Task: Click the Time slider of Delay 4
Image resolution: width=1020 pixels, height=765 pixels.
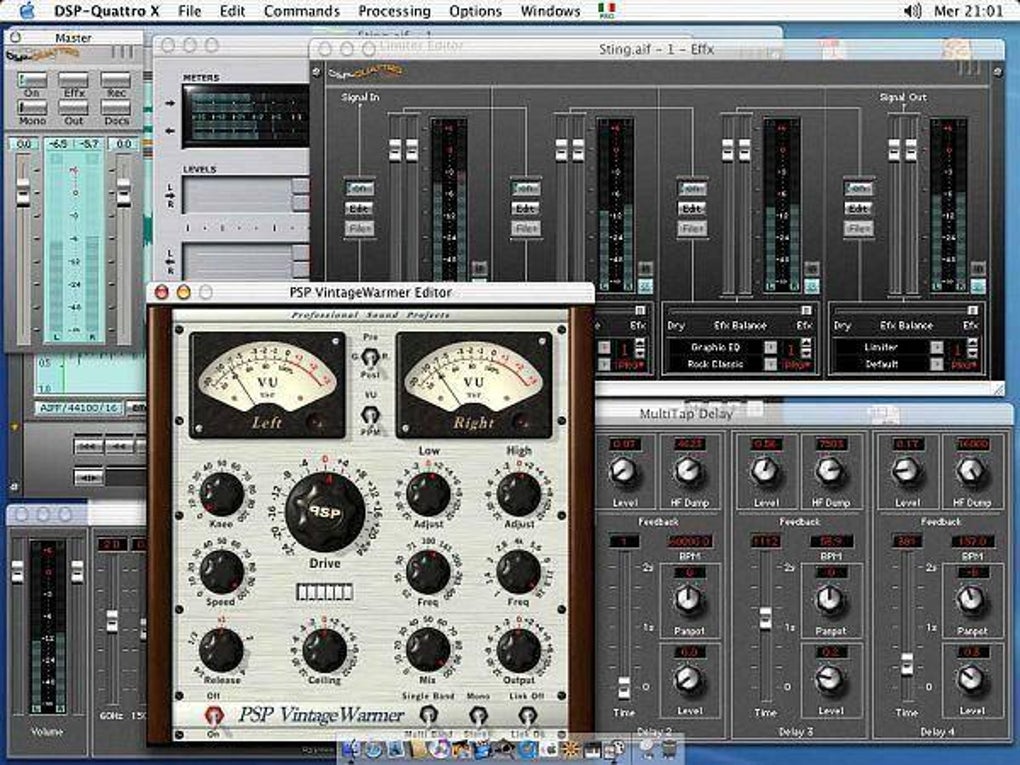Action: (x=907, y=664)
